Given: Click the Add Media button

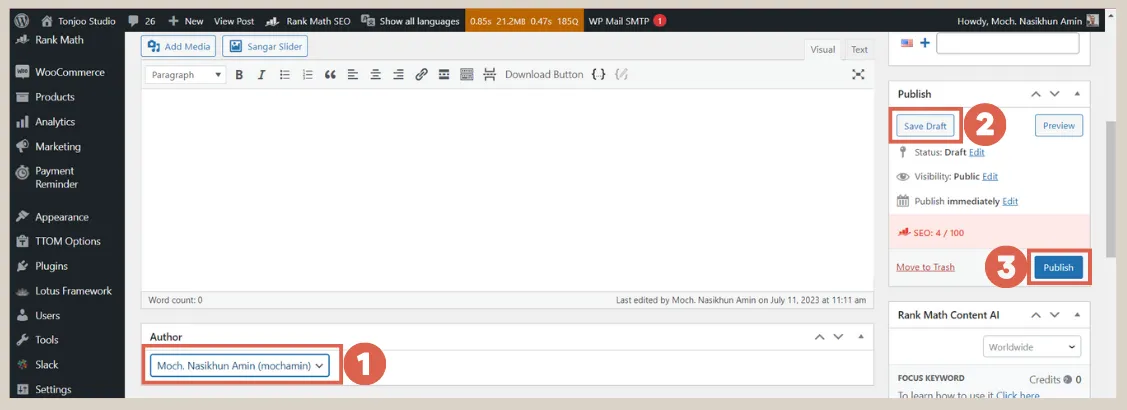Looking at the screenshot, I should (x=178, y=46).
